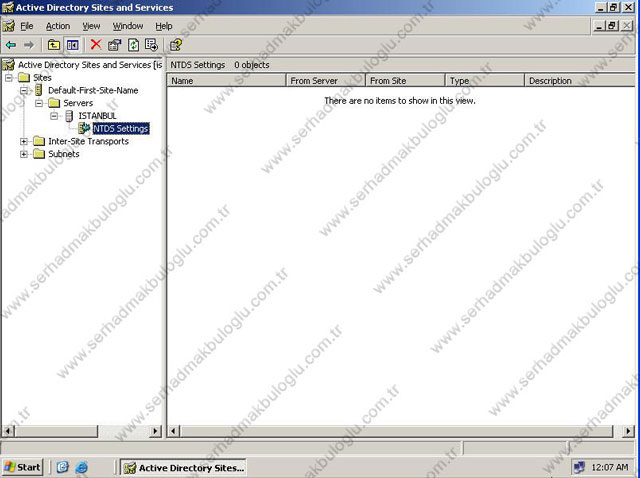Click the red Delete icon in toolbar
The width and height of the screenshot is (640, 478).
pyautogui.click(x=96, y=44)
